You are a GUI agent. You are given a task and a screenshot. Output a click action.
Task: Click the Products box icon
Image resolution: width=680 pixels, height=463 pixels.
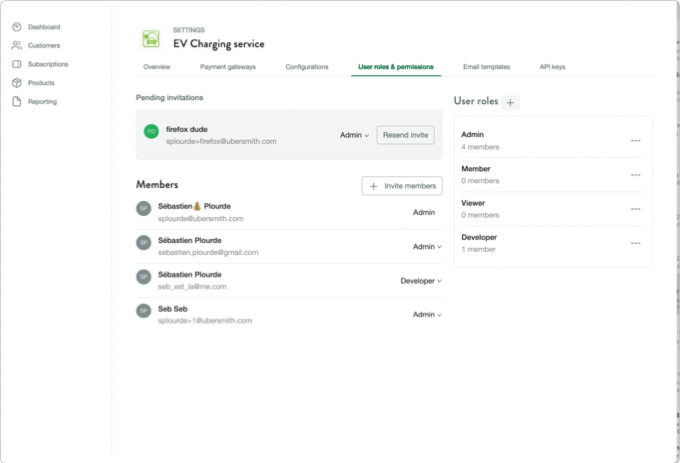coord(17,83)
